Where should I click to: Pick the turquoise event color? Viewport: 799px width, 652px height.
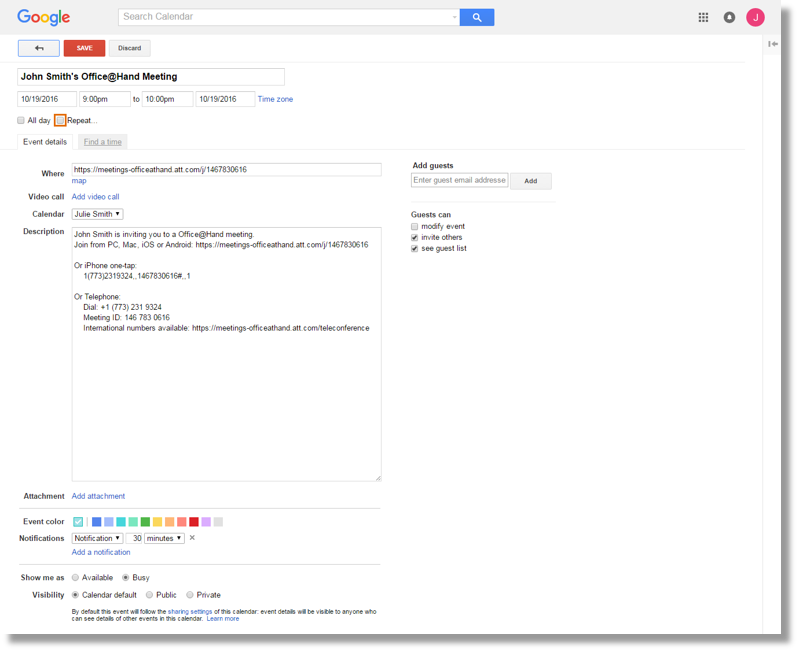(121, 522)
